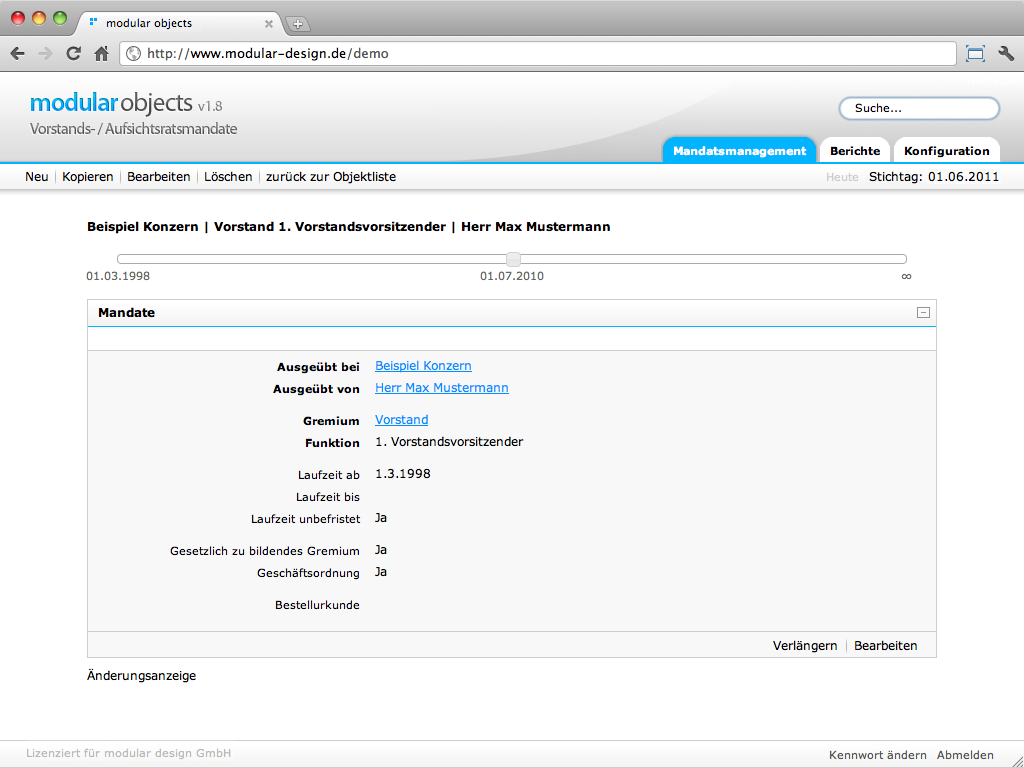This screenshot has height=768, width=1024.
Task: Open the browser wrench settings menu
Action: tap(1006, 54)
